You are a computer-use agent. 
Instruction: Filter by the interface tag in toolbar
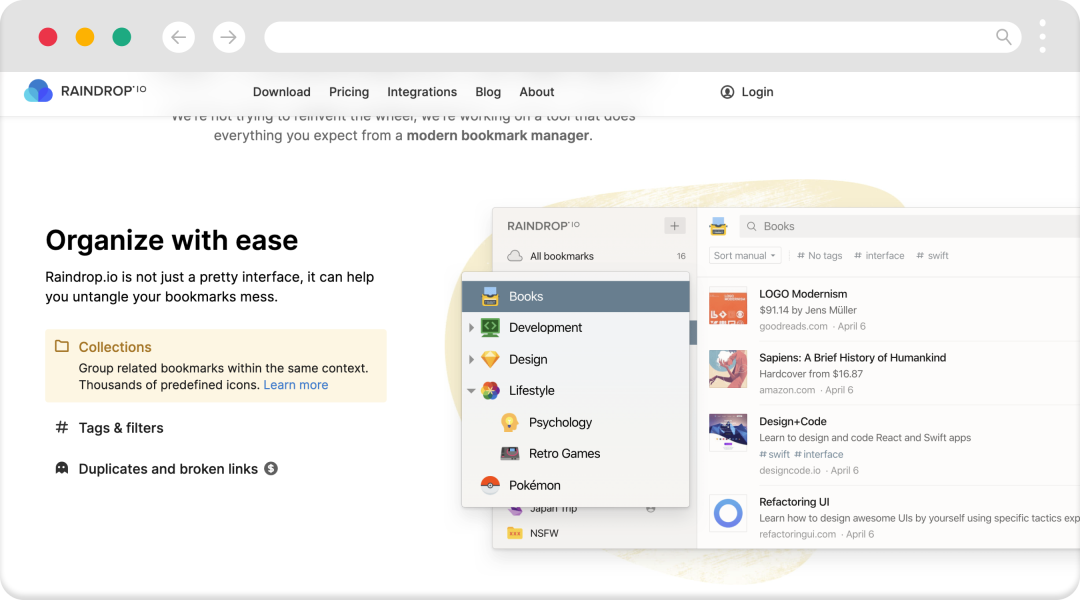pyautogui.click(x=880, y=256)
